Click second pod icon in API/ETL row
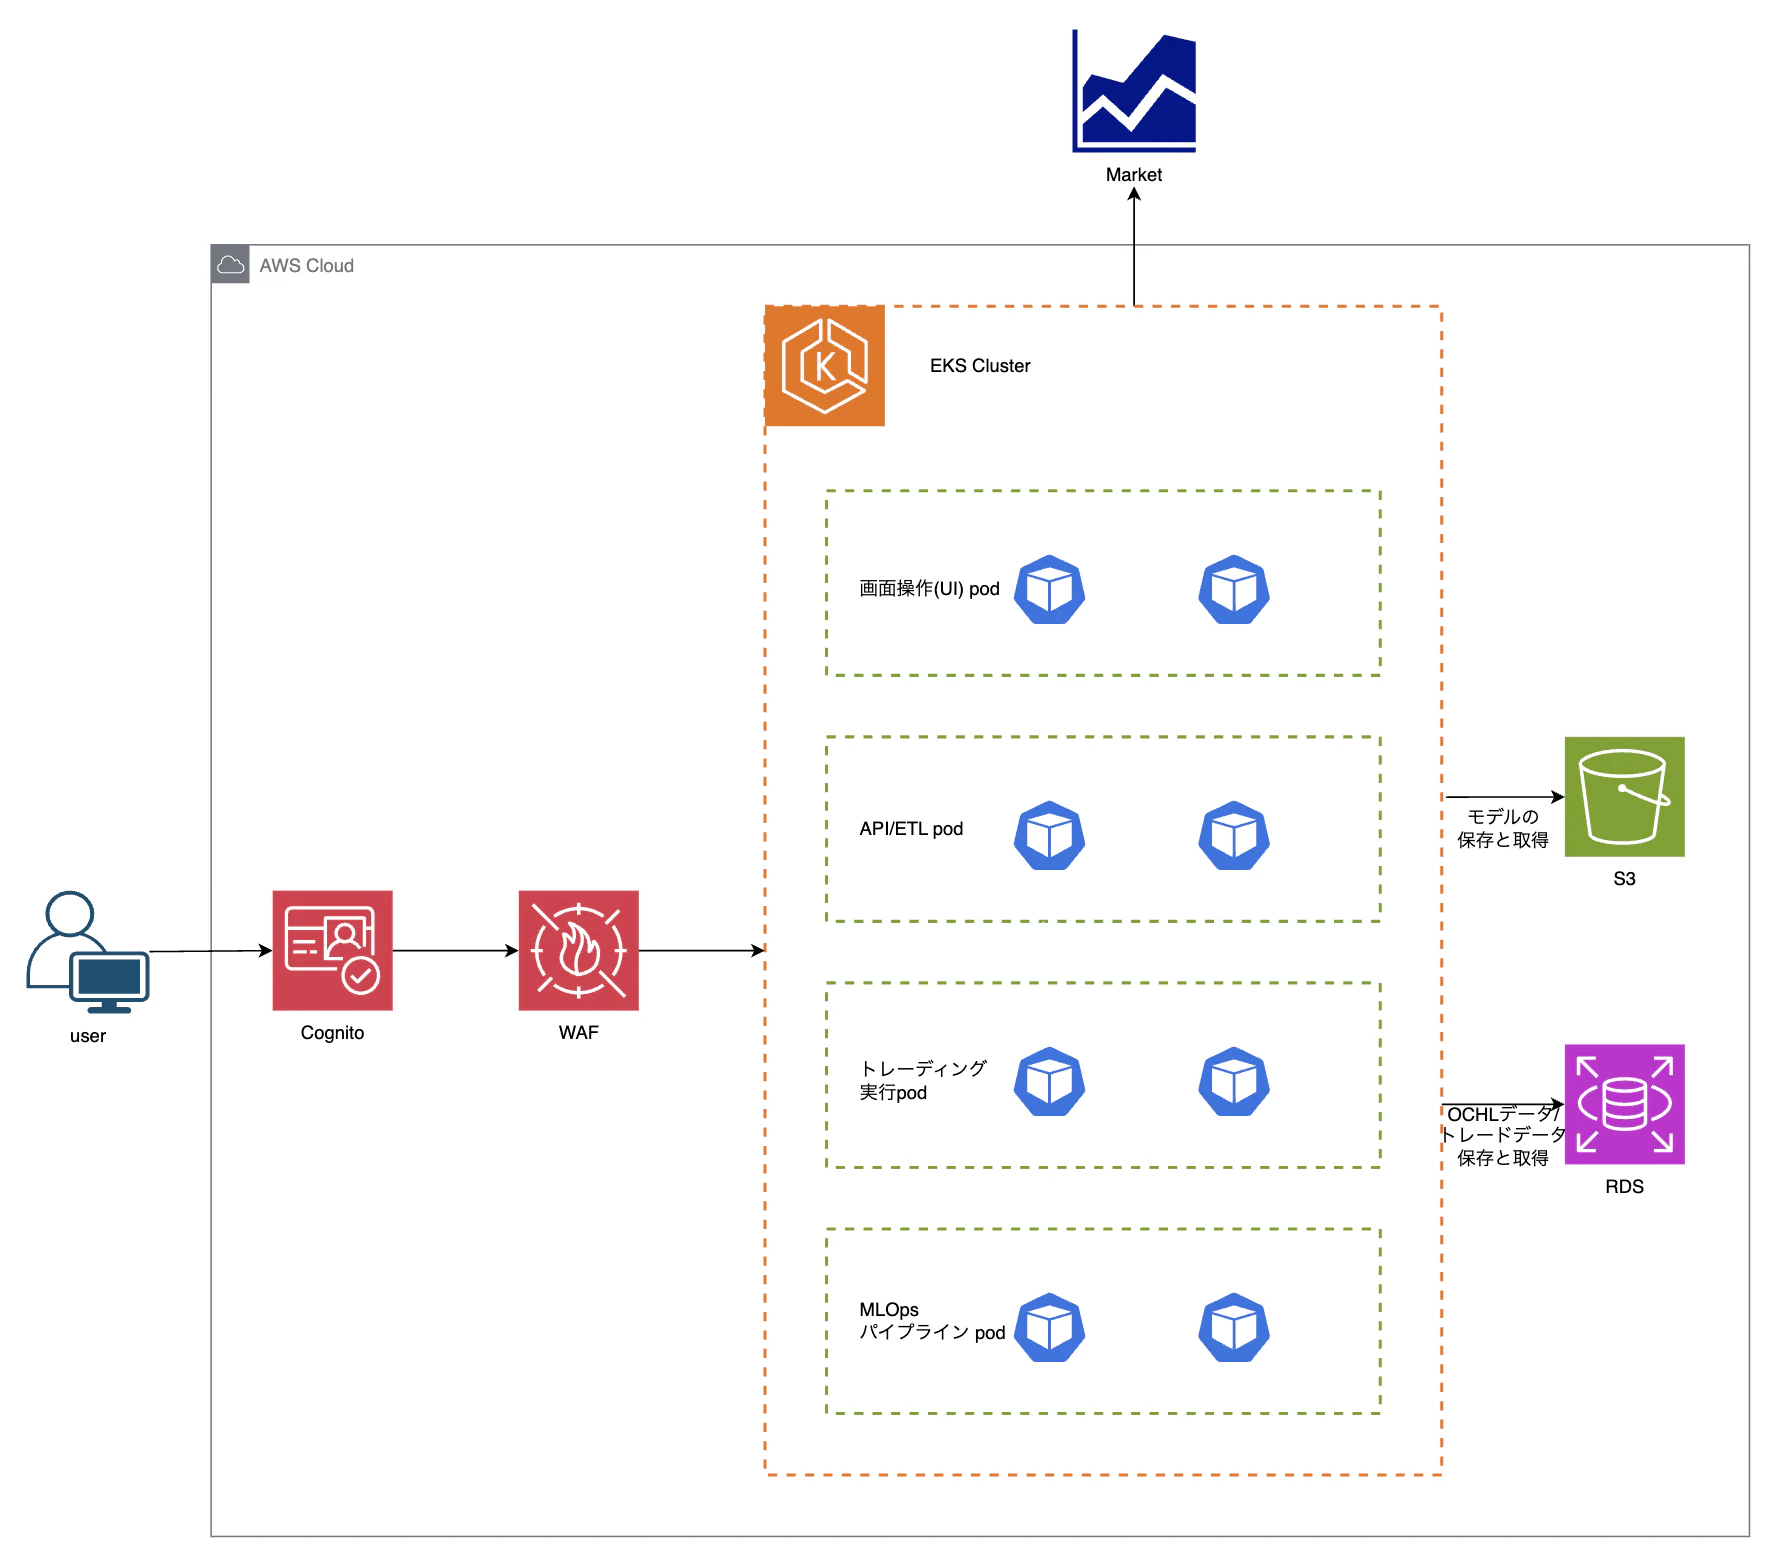 pyautogui.click(x=1234, y=836)
